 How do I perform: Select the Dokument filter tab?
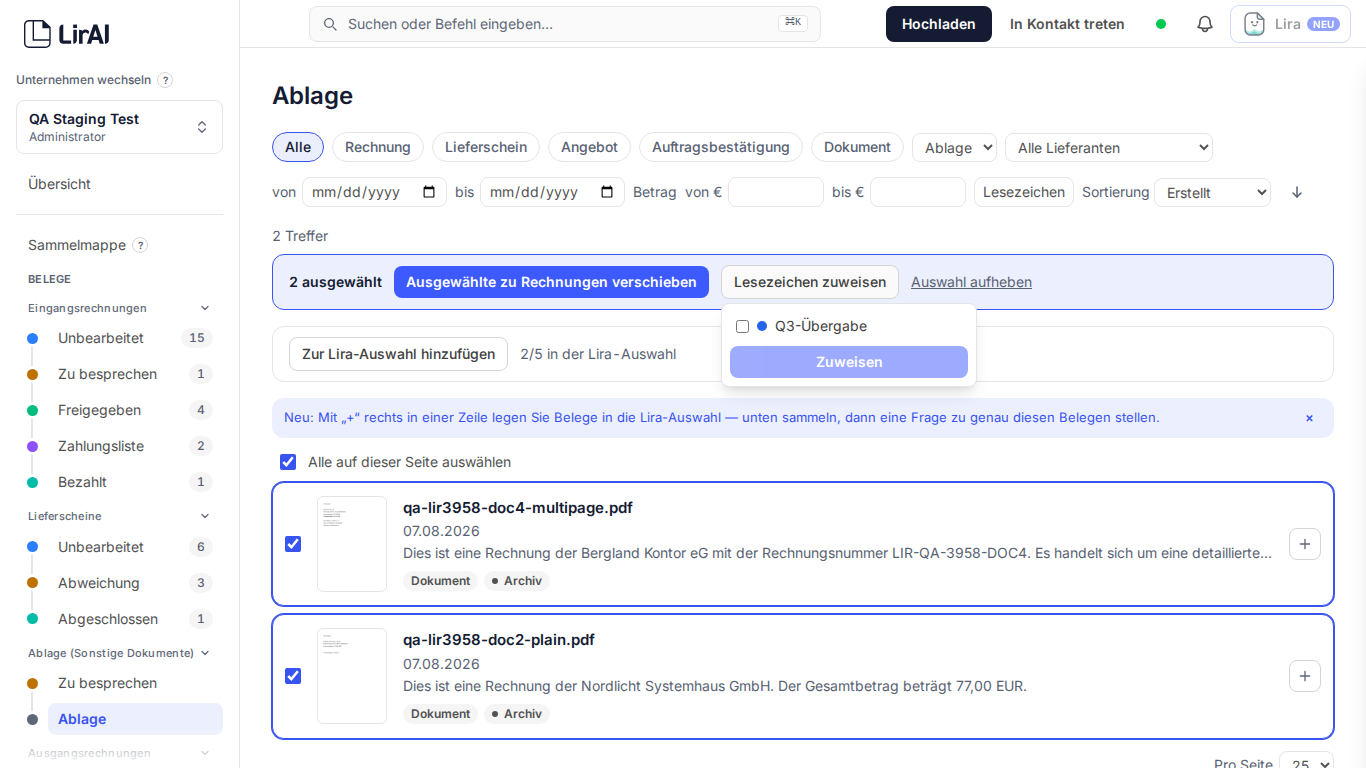tap(857, 147)
